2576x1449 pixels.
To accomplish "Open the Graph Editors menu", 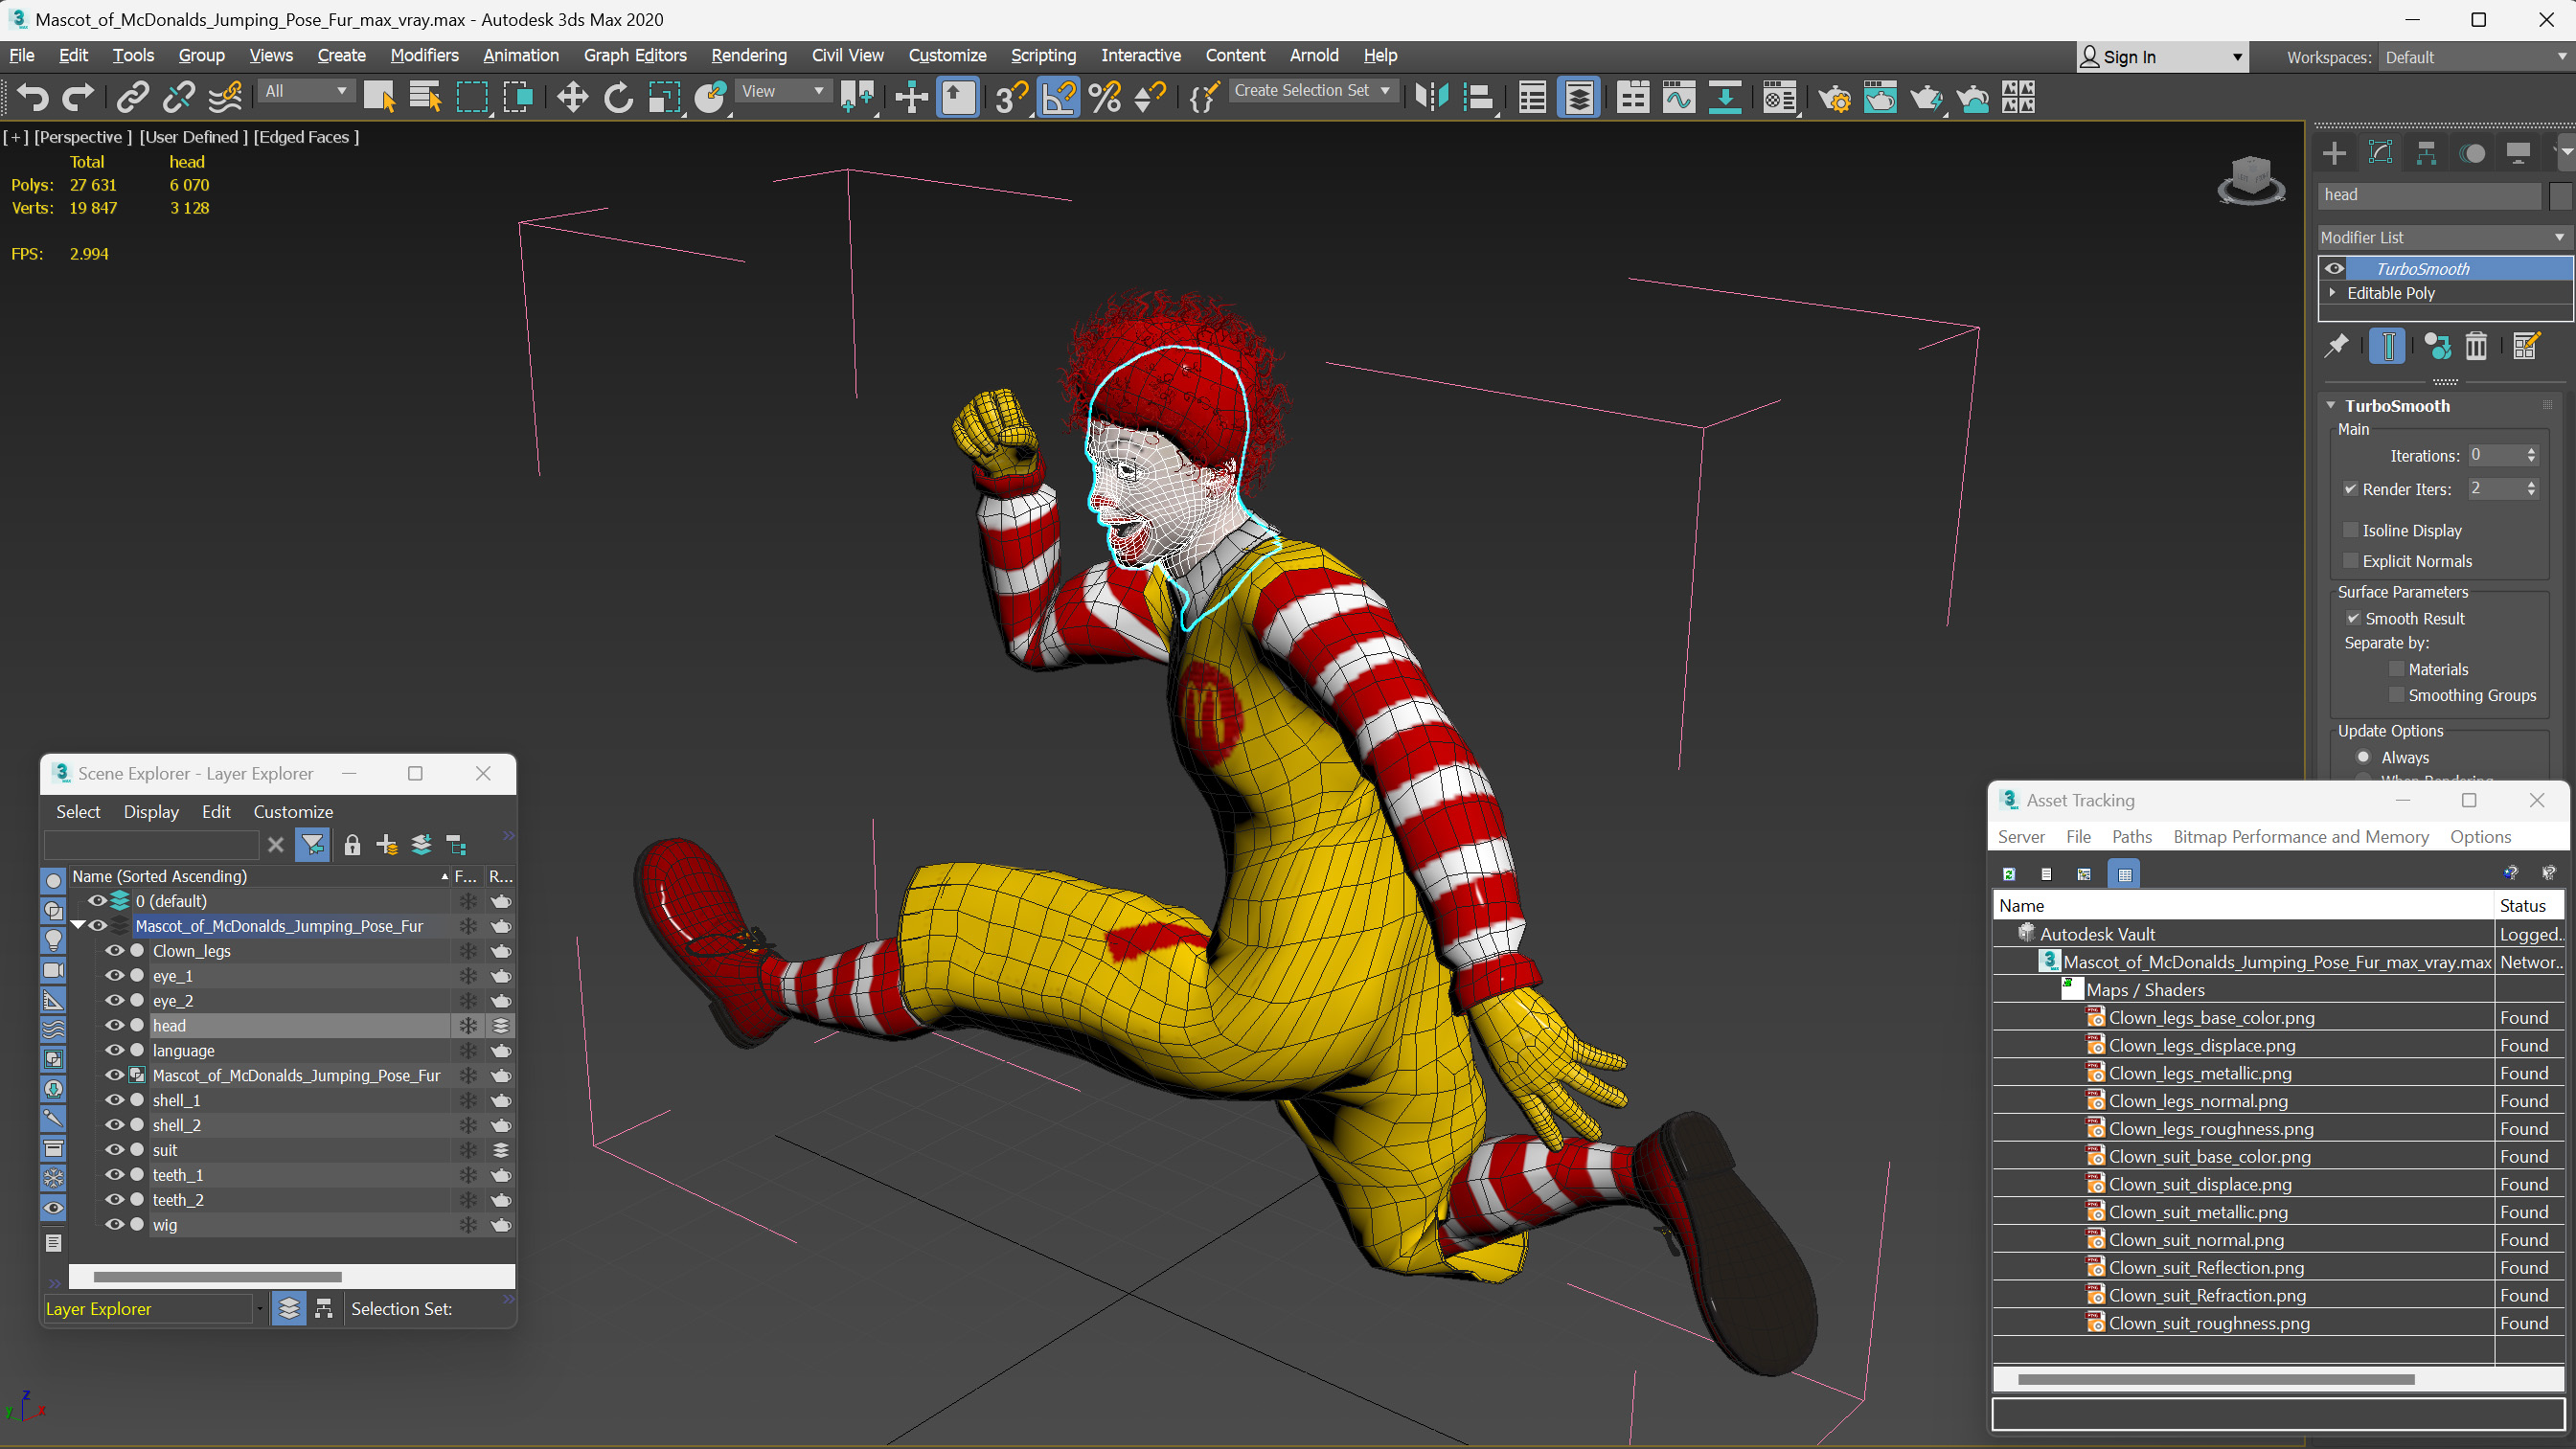I will click(x=635, y=55).
